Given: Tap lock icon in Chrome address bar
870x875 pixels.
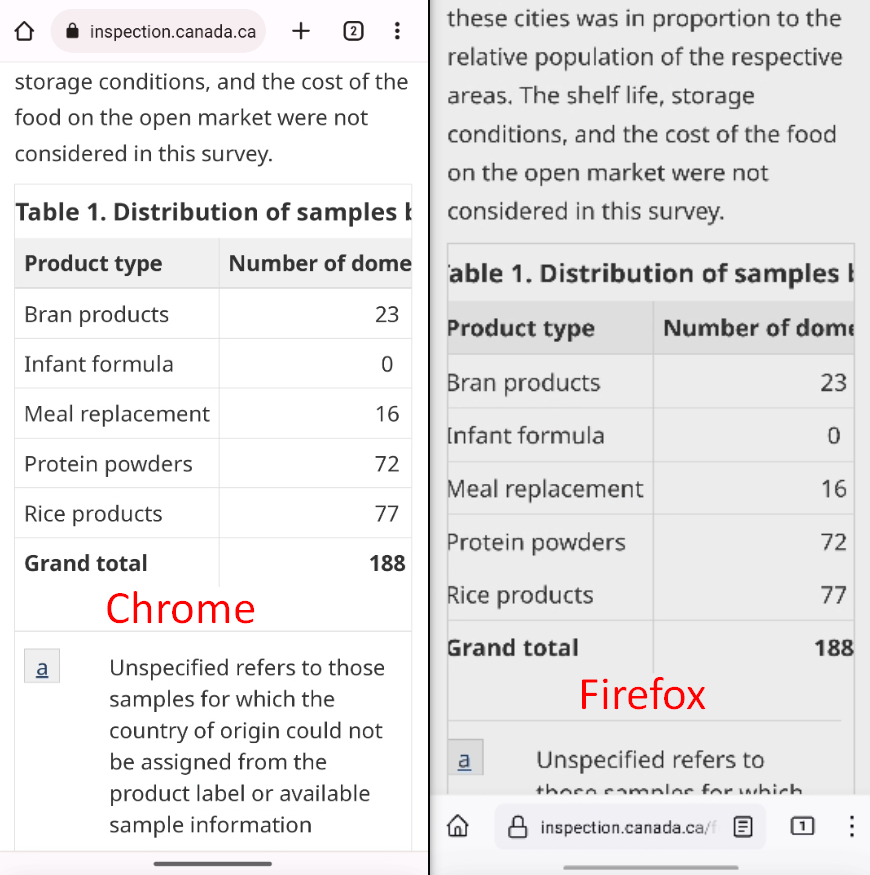Looking at the screenshot, I should point(73,31).
